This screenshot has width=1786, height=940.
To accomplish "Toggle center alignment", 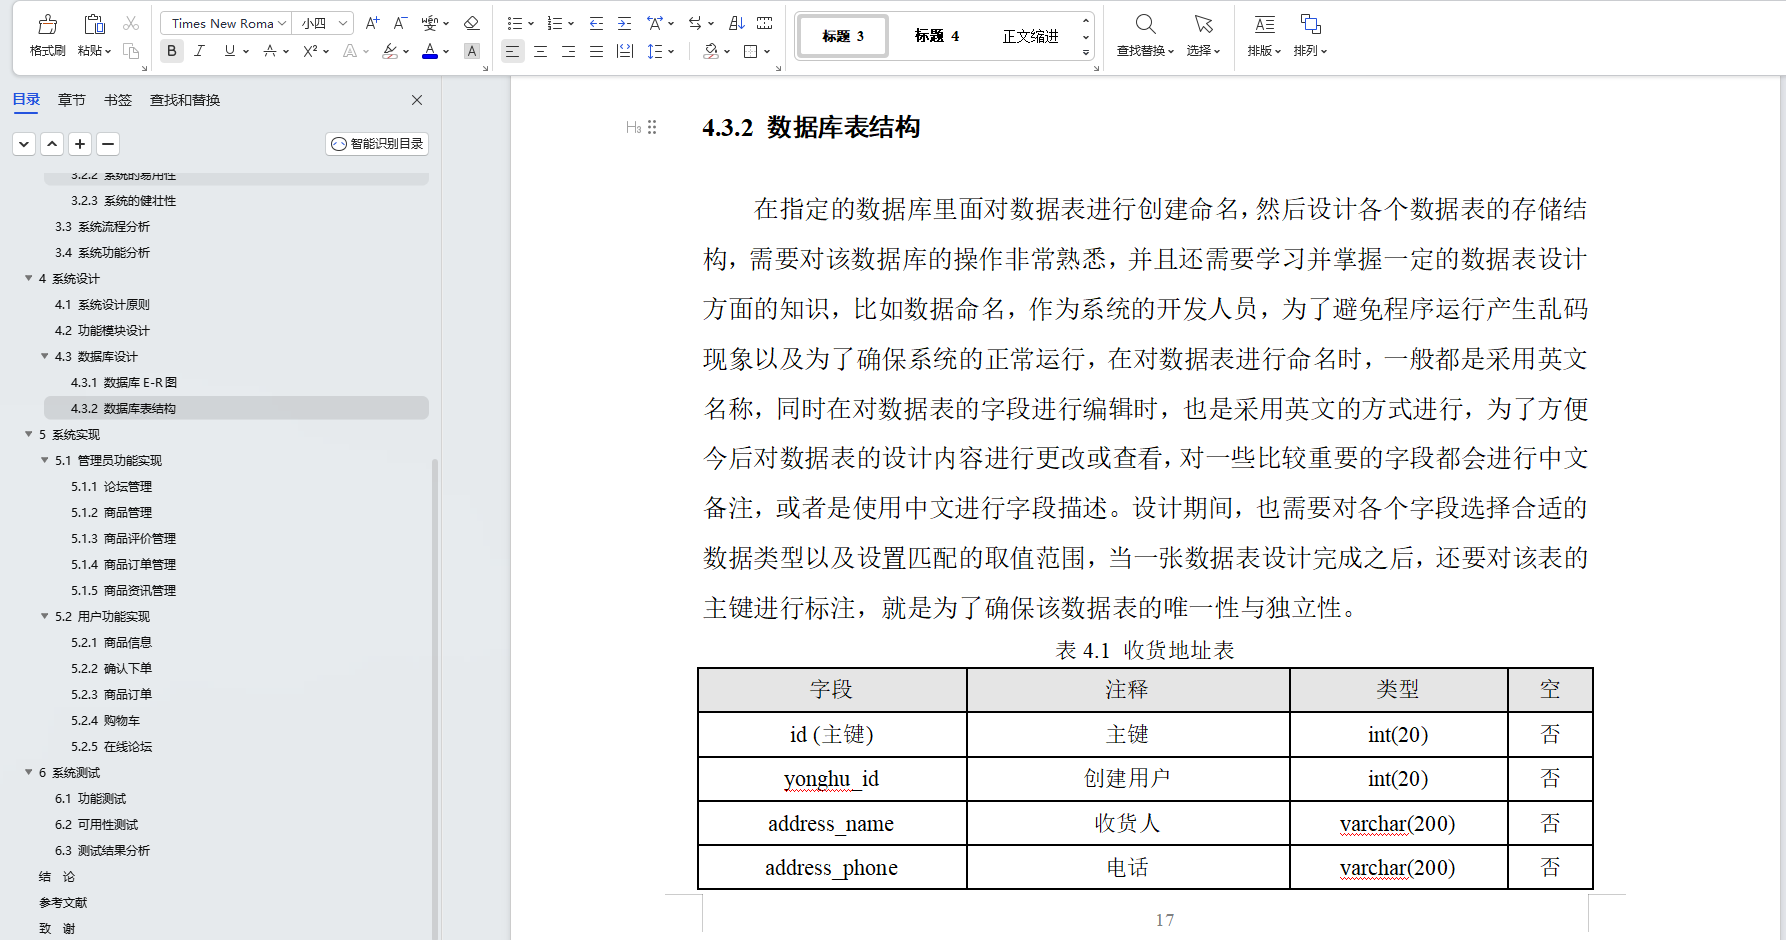I will coord(540,51).
